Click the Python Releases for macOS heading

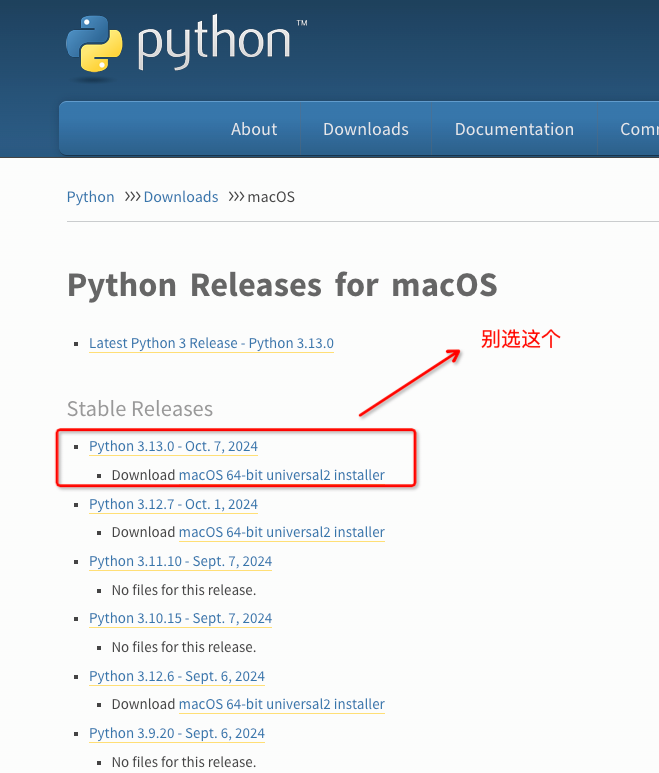click(x=282, y=285)
